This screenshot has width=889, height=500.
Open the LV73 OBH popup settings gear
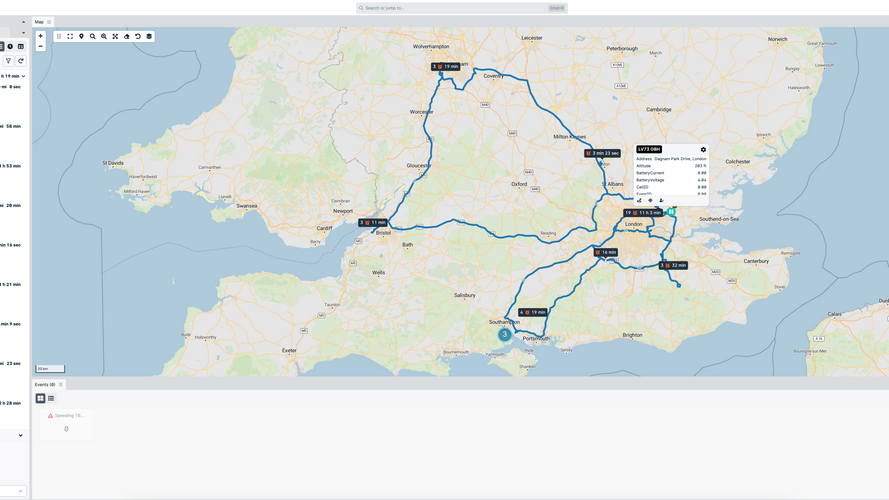tap(703, 150)
